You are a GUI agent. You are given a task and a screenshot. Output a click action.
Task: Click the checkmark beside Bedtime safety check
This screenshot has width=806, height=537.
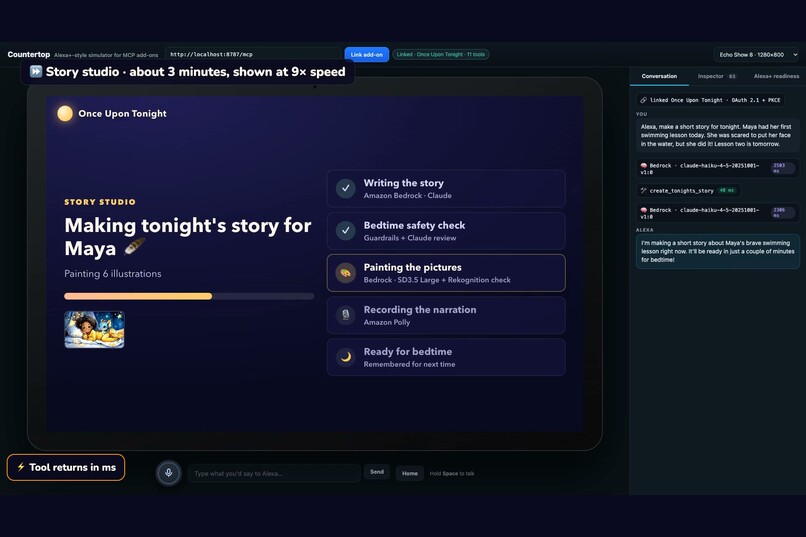(x=346, y=231)
